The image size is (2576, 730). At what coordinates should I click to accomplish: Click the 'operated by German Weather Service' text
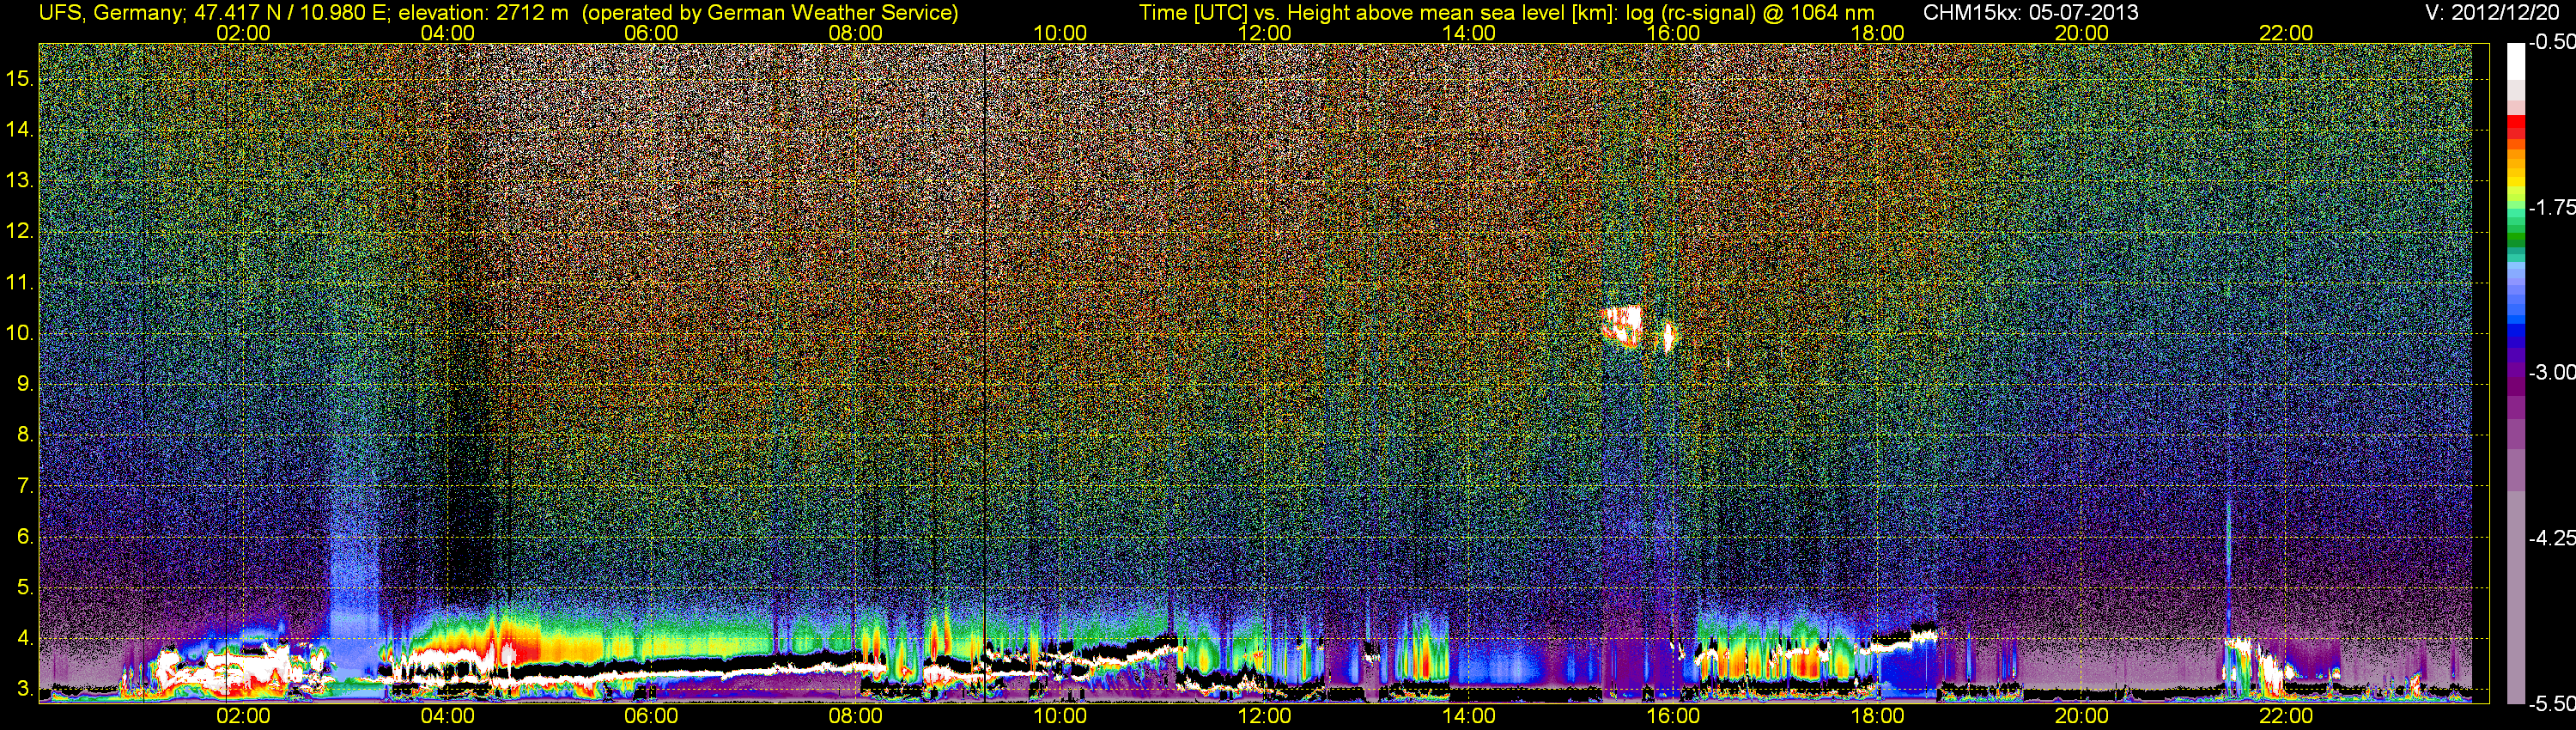[770, 13]
